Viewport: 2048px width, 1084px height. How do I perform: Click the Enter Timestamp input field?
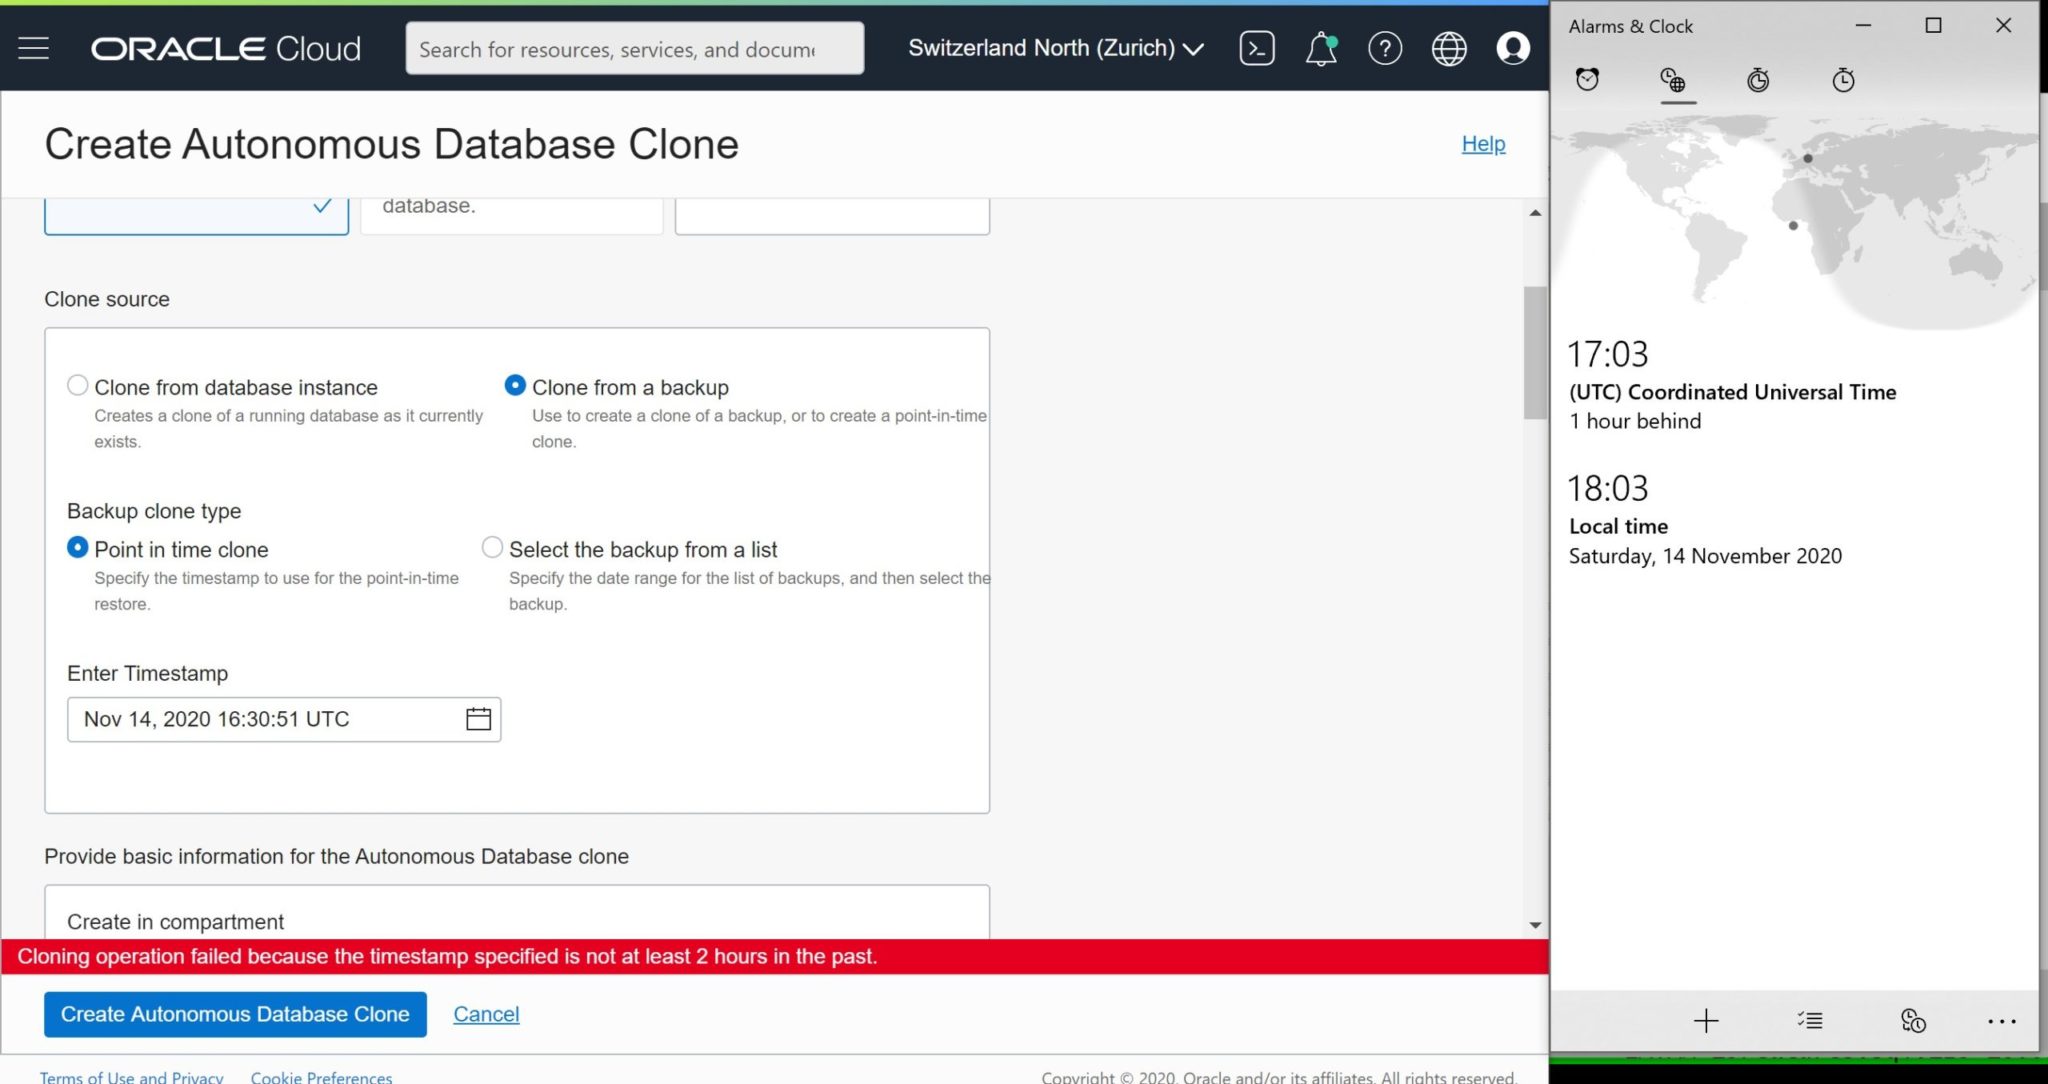click(284, 719)
